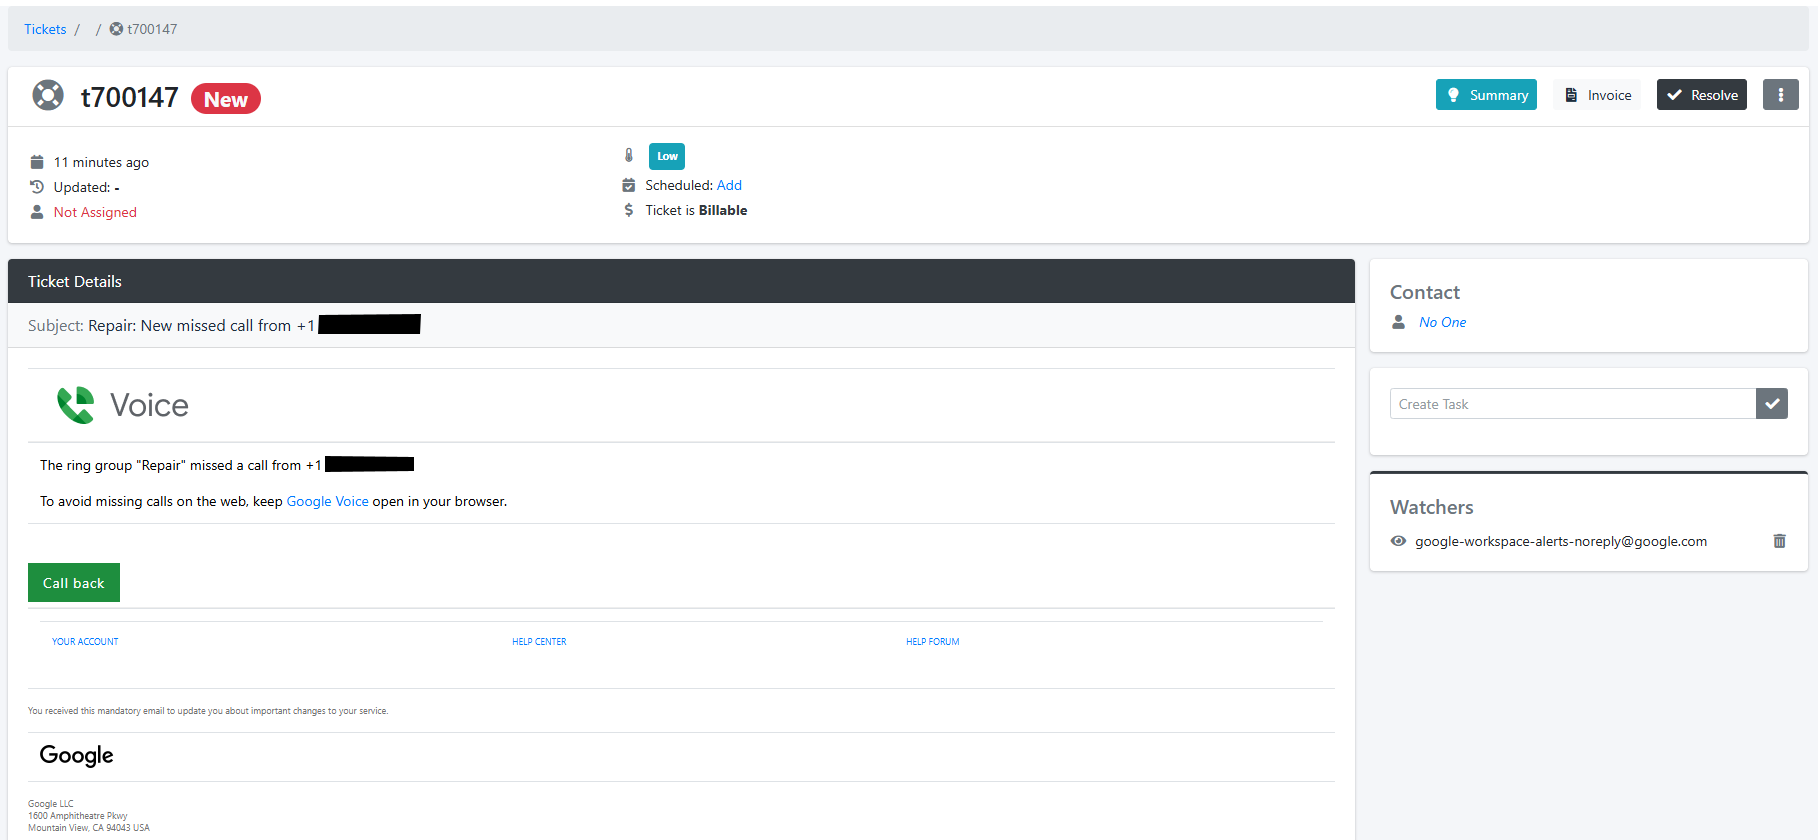Click the history icon beside Updated

click(37, 187)
